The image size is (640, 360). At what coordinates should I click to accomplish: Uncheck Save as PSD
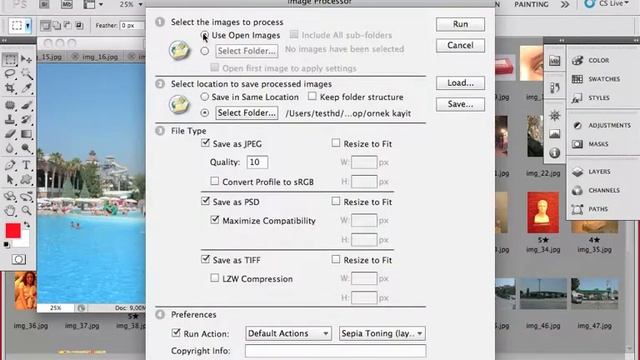click(205, 201)
